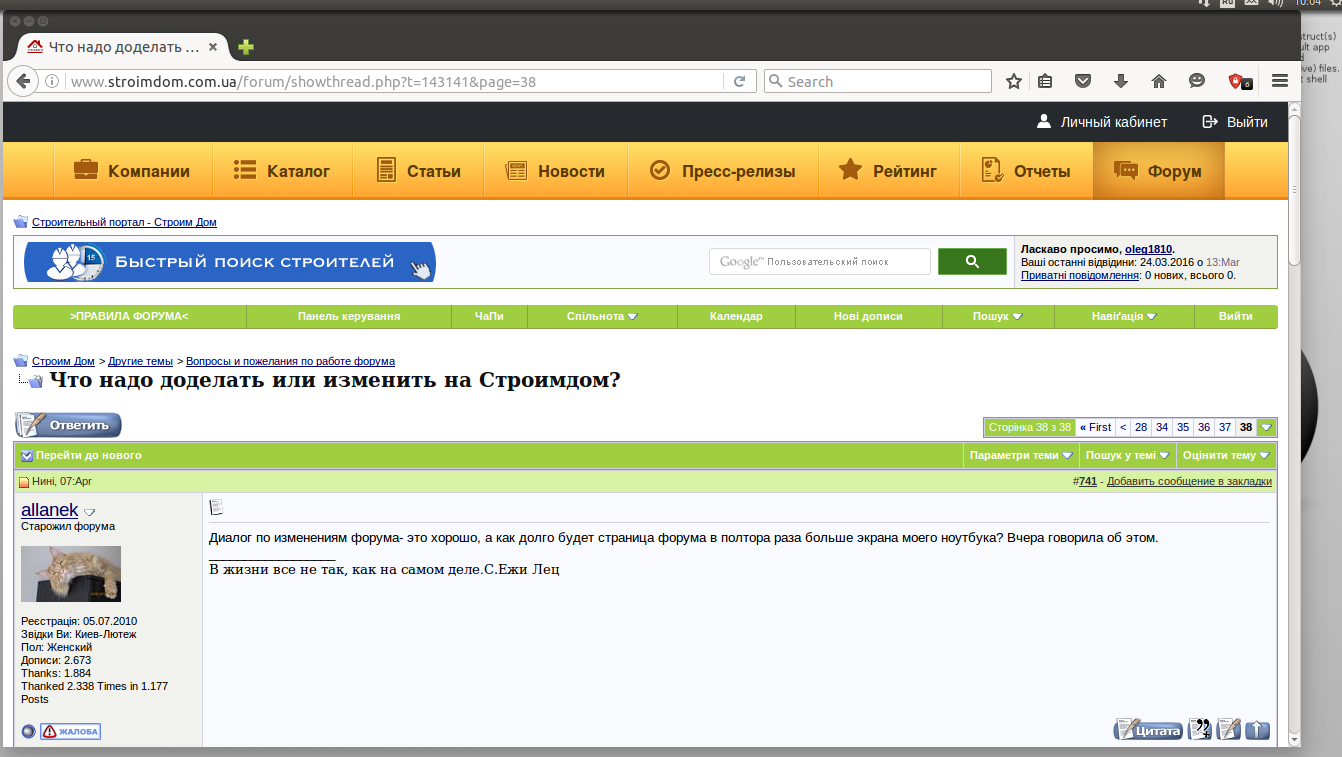Click the Быстрый поиск строителей banner
Viewport: 1342px width, 757px height.
pyautogui.click(x=230, y=262)
